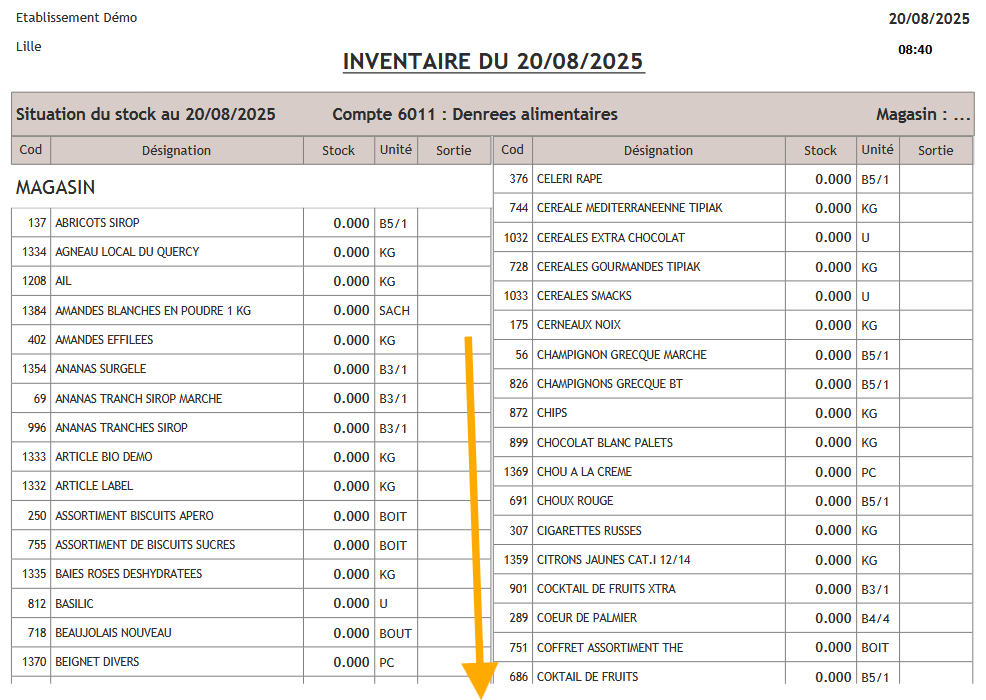Select CEREALES SMACKS entry

point(584,296)
